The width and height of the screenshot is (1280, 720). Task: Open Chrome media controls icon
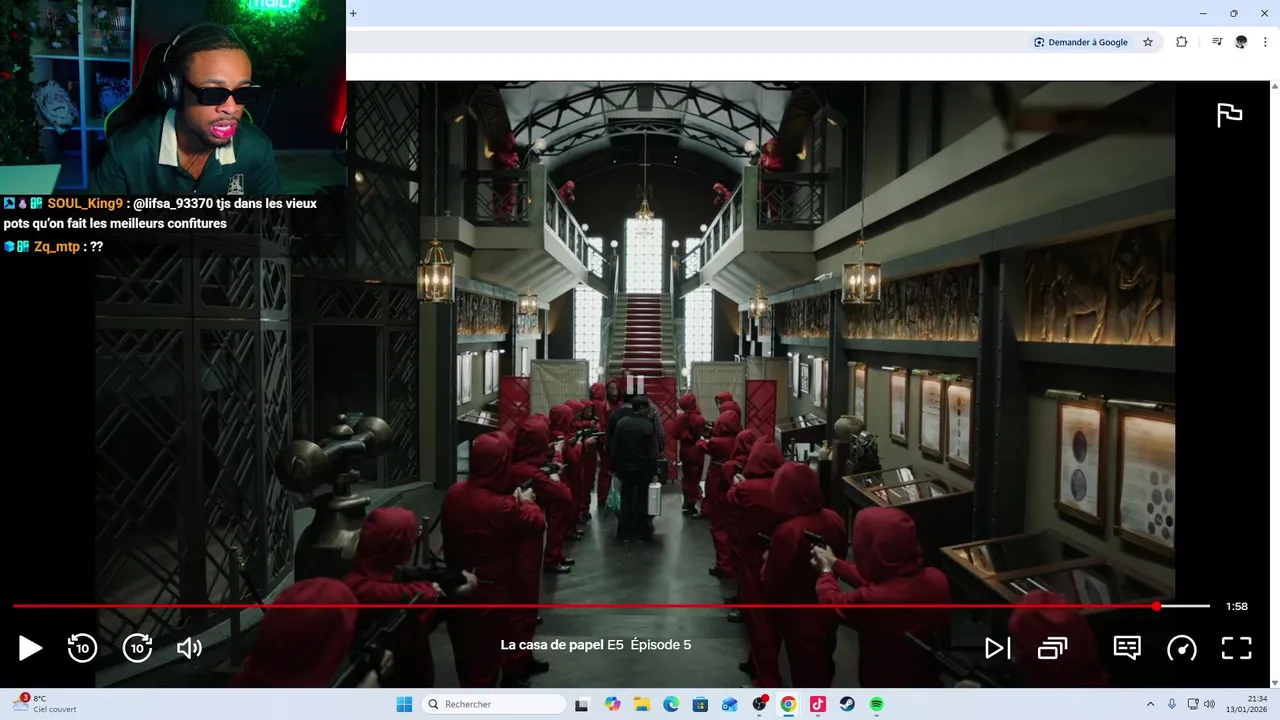pyautogui.click(x=1217, y=42)
